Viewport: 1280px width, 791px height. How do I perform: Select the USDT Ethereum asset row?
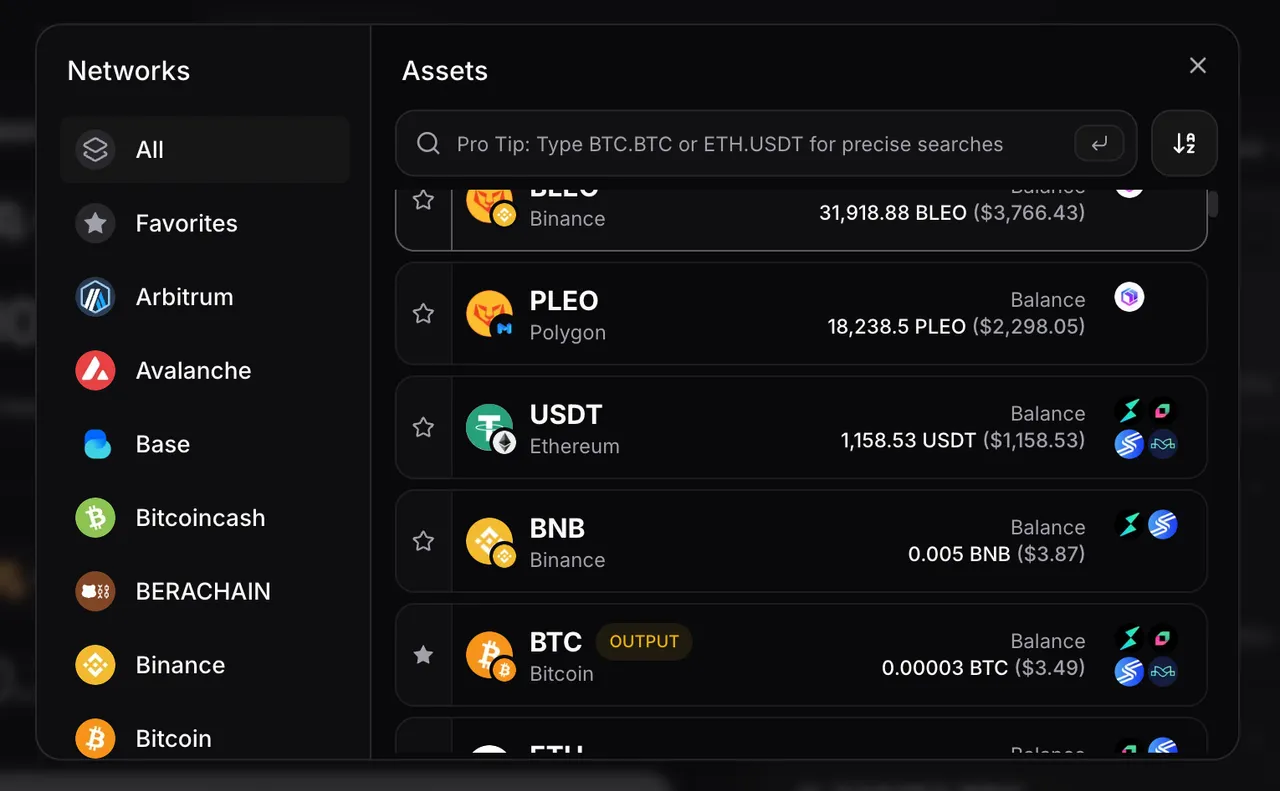[801, 428]
